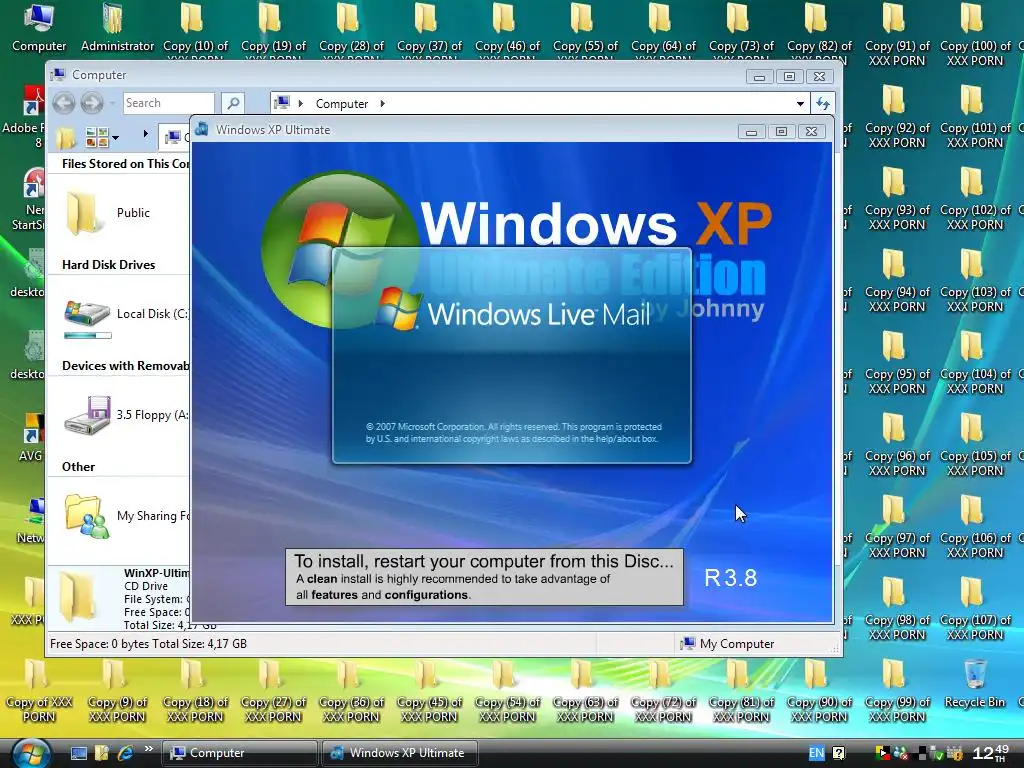This screenshot has height=768, width=1024.
Task: Click the Views thumbnail icon on the toolbar
Action: tap(97, 138)
